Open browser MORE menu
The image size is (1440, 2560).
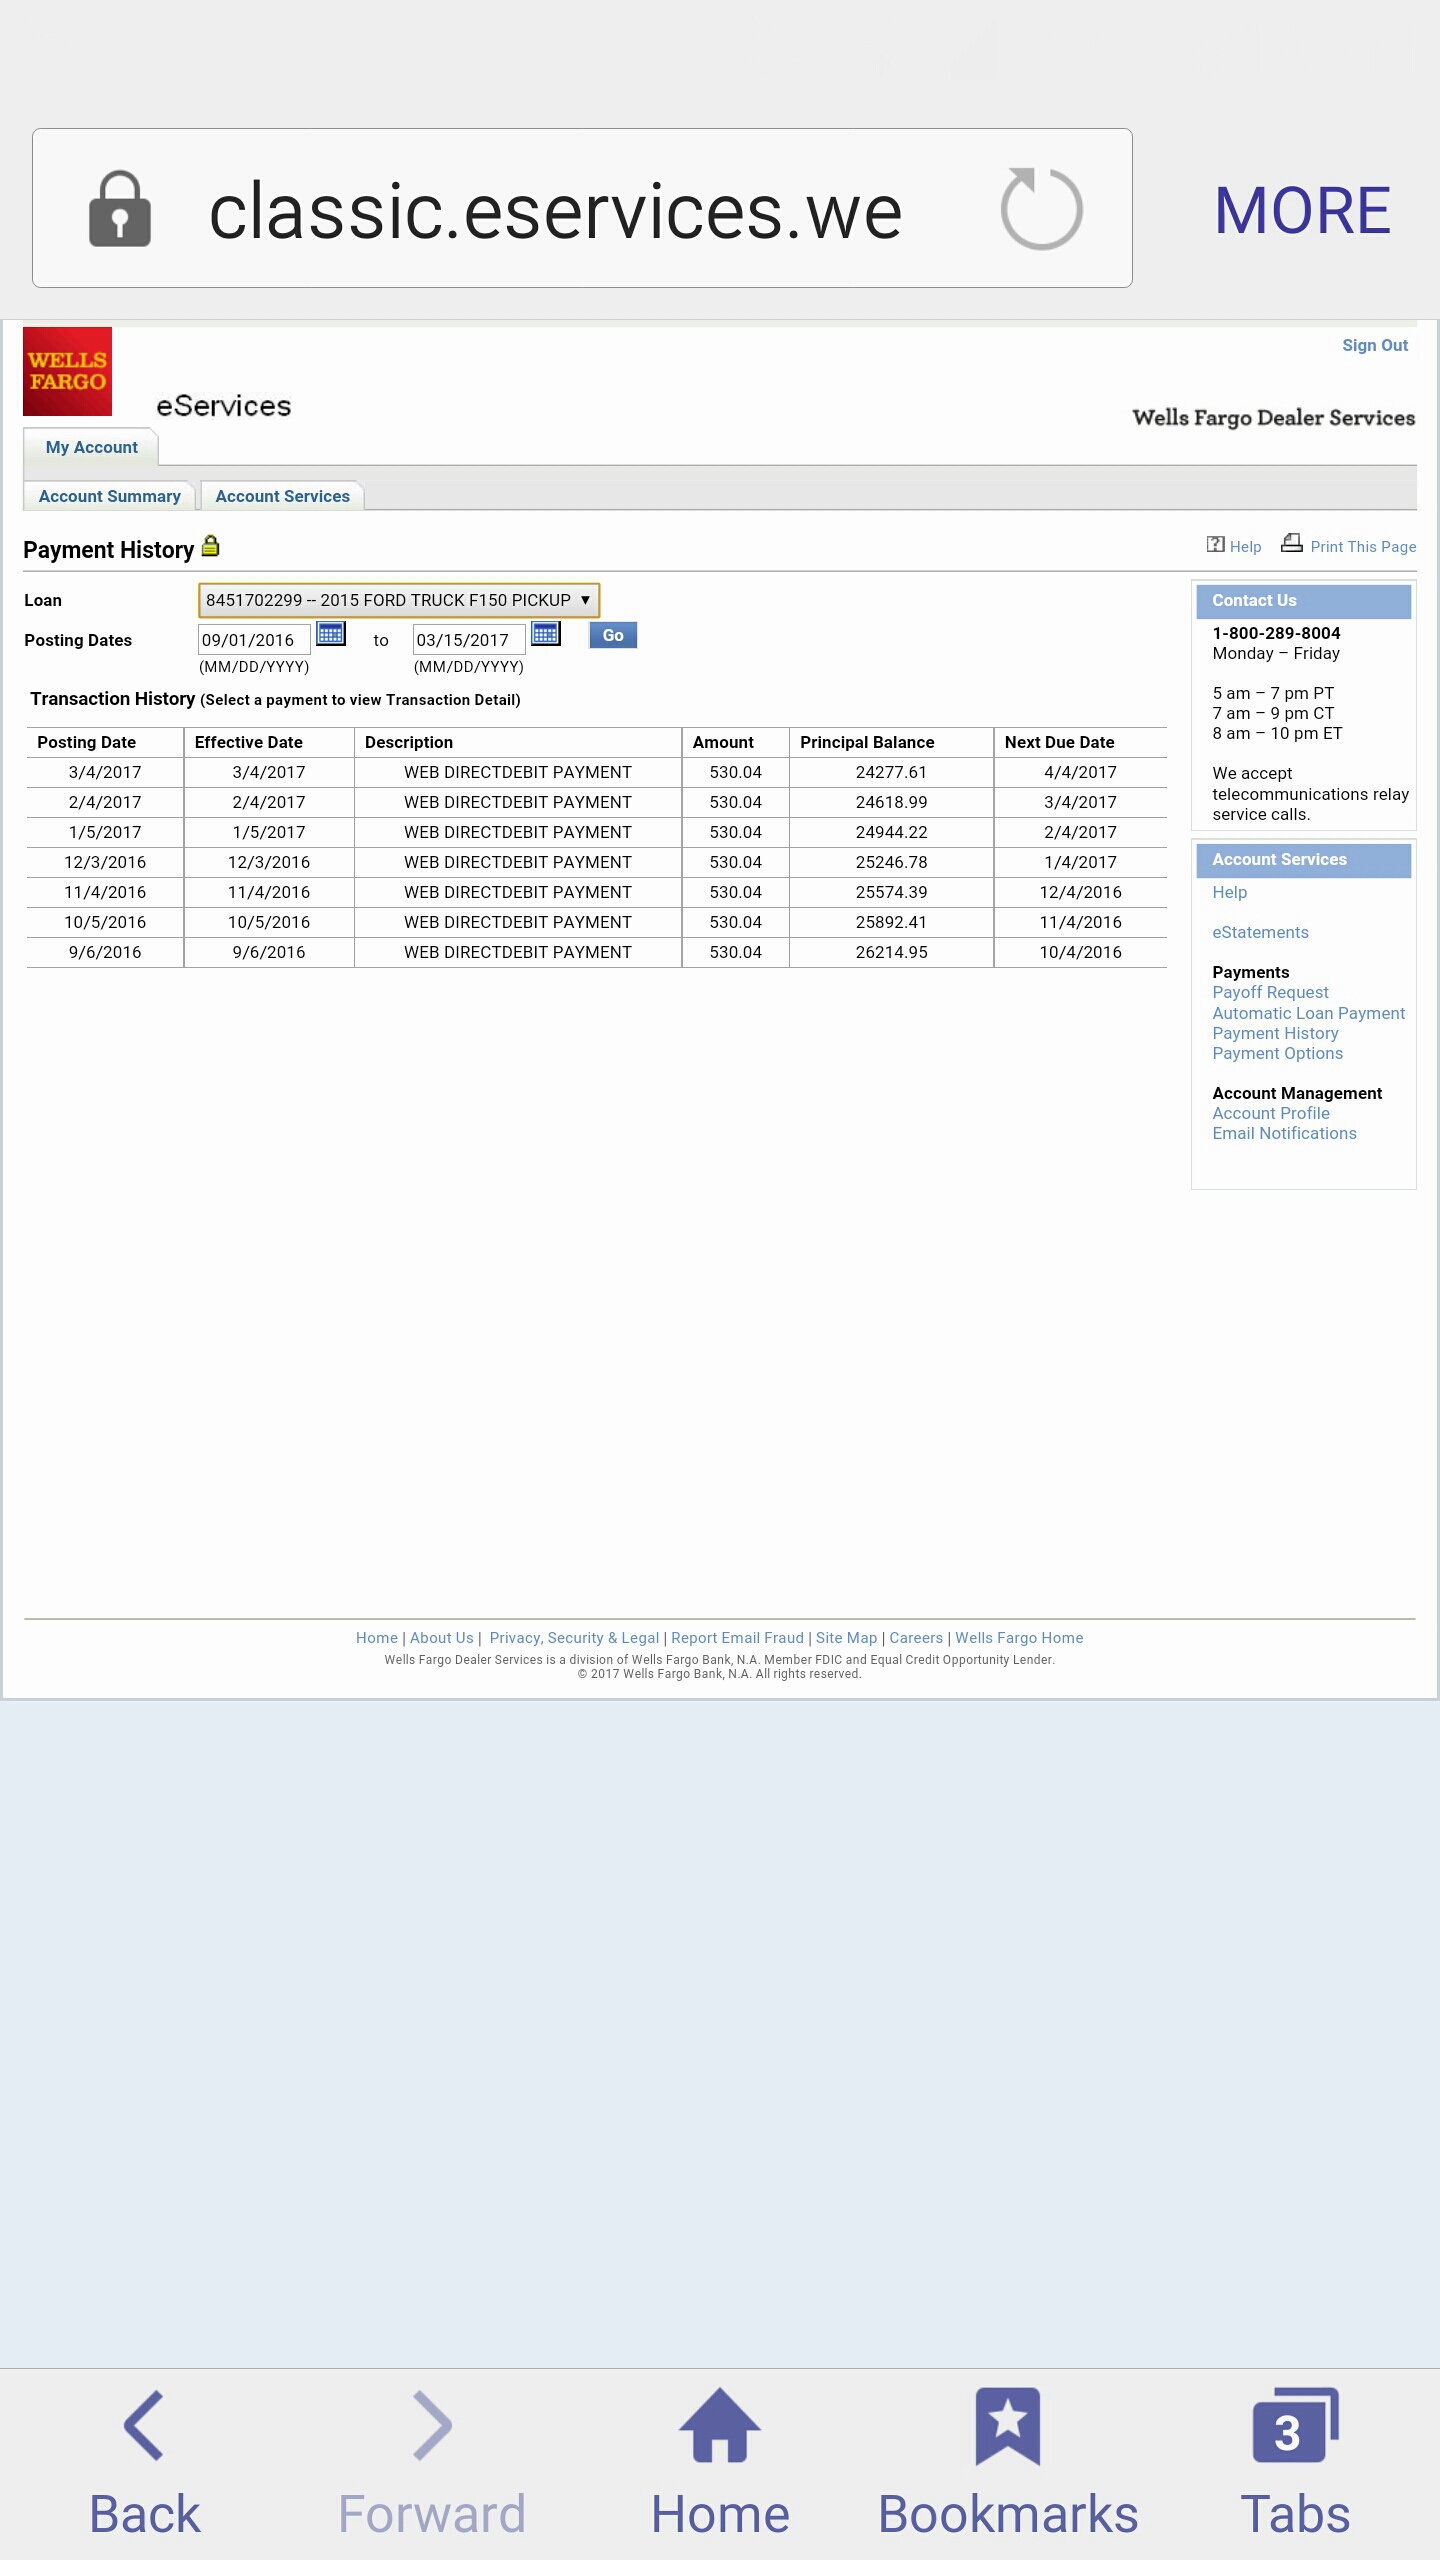point(1302,210)
